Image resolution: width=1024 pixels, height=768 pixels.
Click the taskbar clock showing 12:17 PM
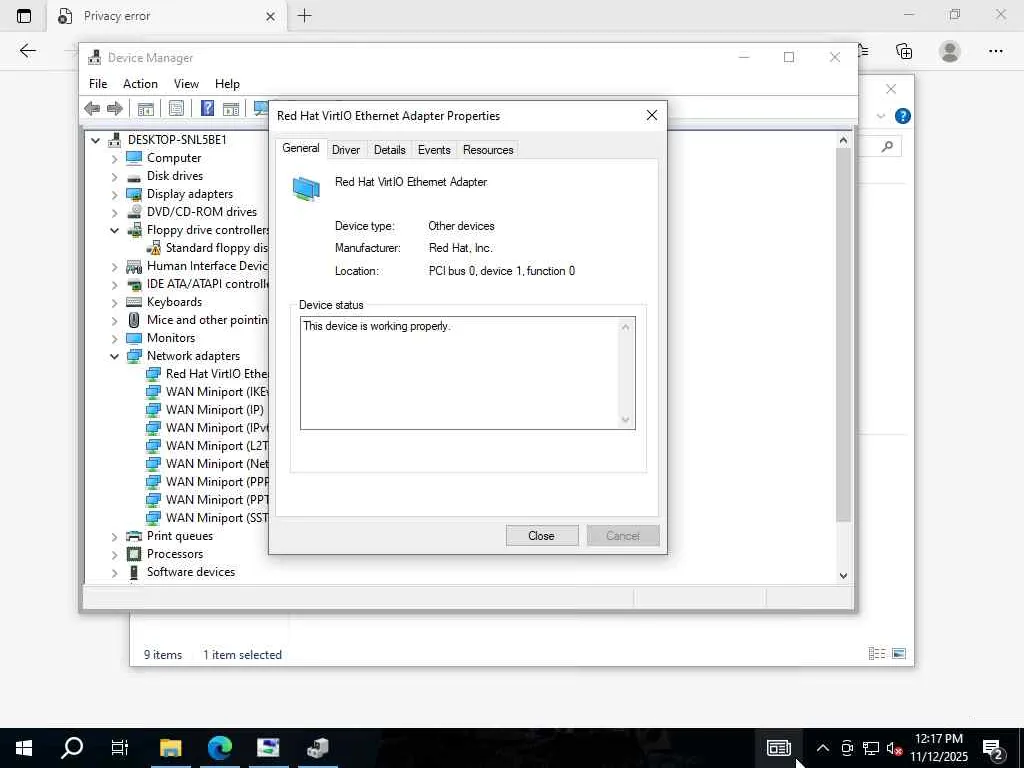tap(938, 748)
